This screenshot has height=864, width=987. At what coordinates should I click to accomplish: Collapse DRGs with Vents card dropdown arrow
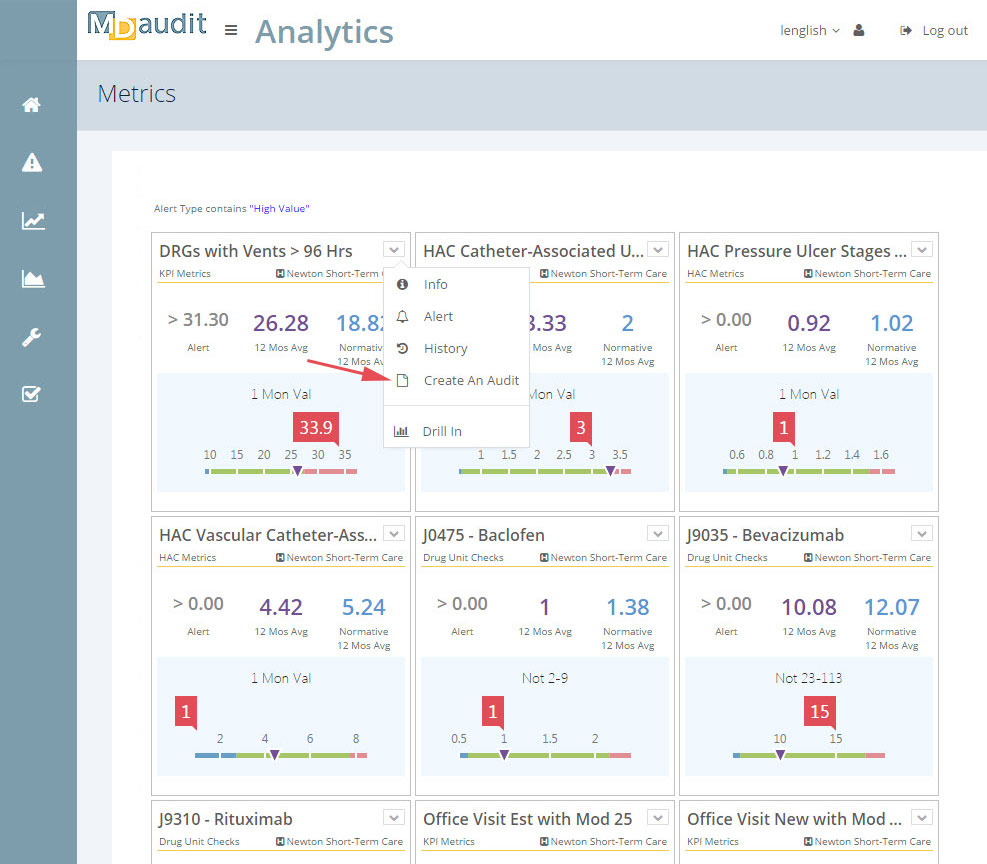pos(394,250)
